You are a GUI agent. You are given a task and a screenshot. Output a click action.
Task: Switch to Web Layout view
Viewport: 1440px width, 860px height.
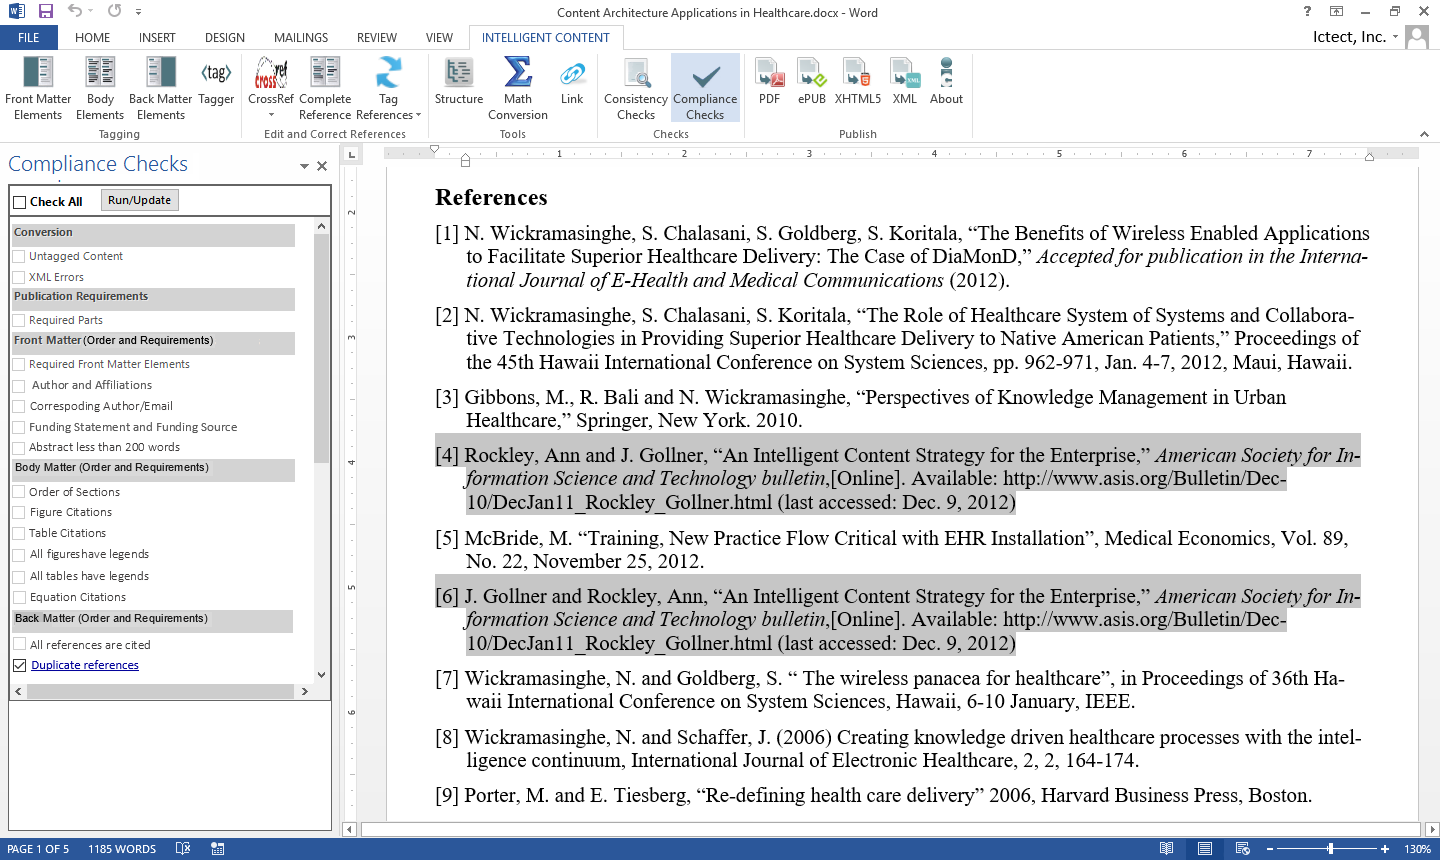[x=1243, y=848]
